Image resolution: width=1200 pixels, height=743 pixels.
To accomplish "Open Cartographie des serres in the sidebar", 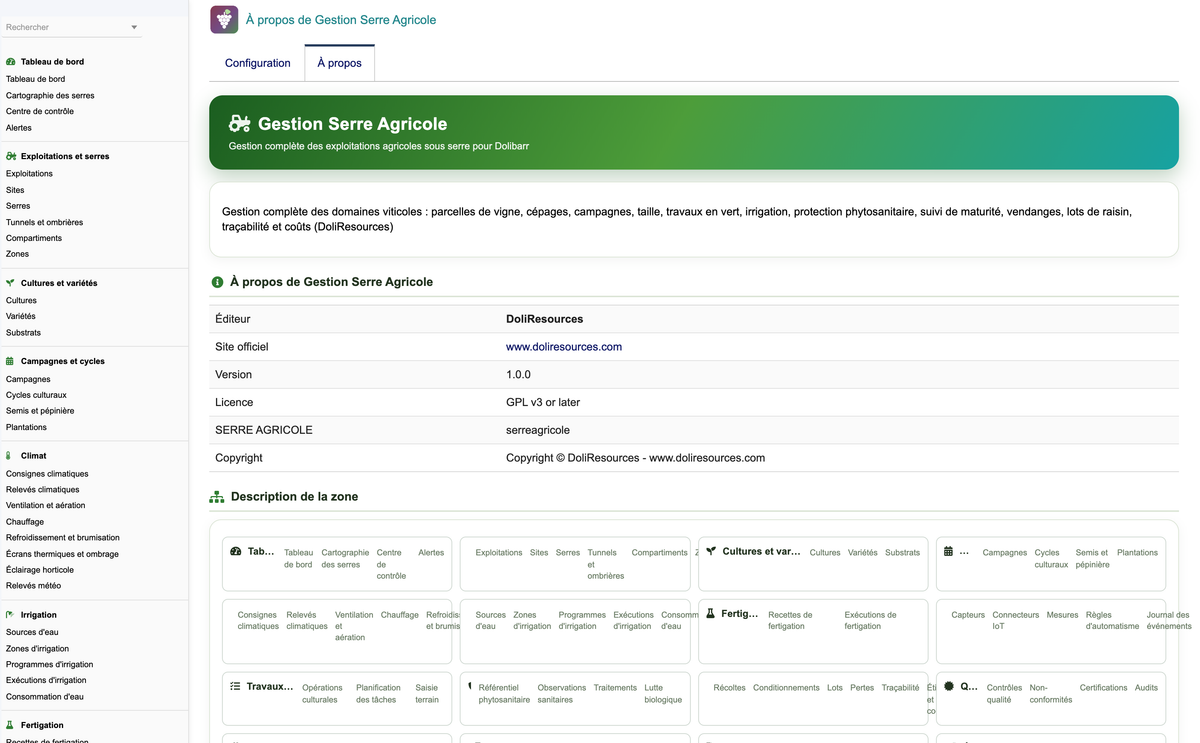I will 50,96.
